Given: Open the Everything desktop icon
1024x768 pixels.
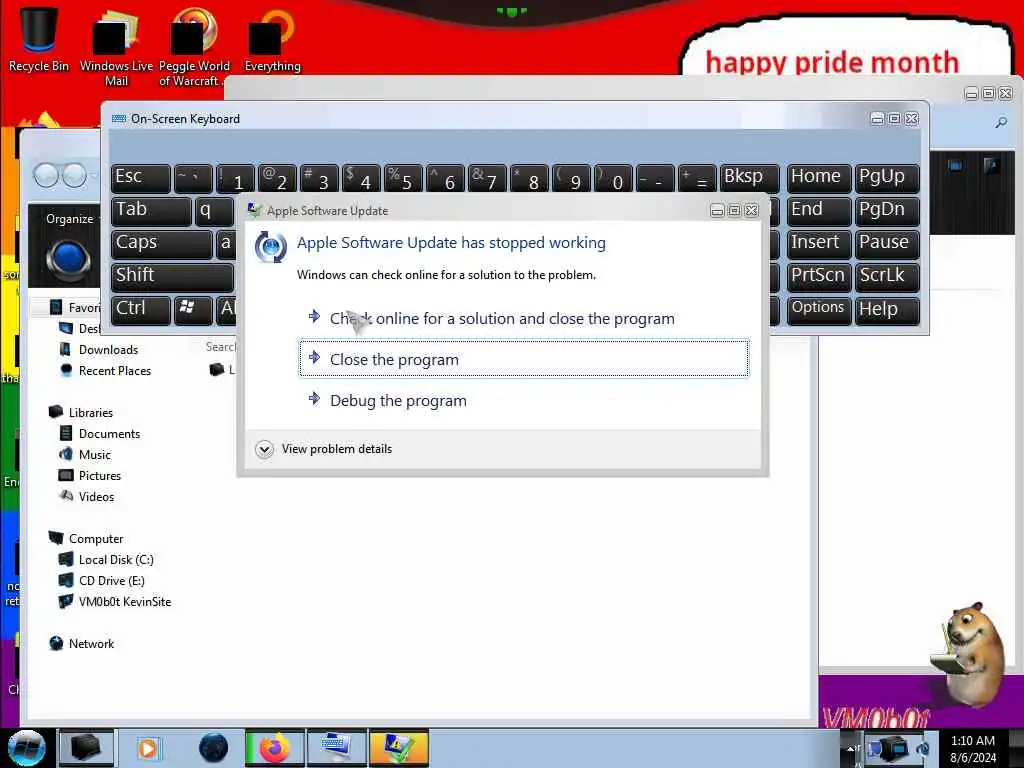Looking at the screenshot, I should point(272,39).
